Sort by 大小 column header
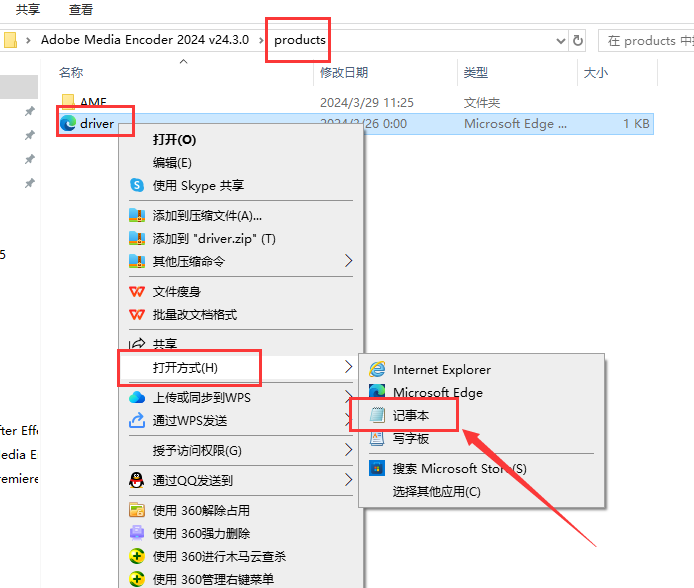The image size is (694, 588). [596, 72]
